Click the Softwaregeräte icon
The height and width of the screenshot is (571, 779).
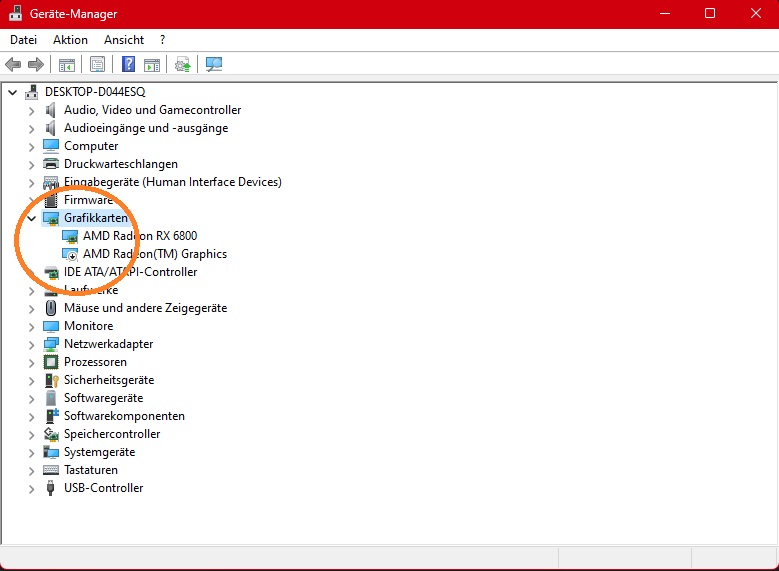[x=51, y=399]
